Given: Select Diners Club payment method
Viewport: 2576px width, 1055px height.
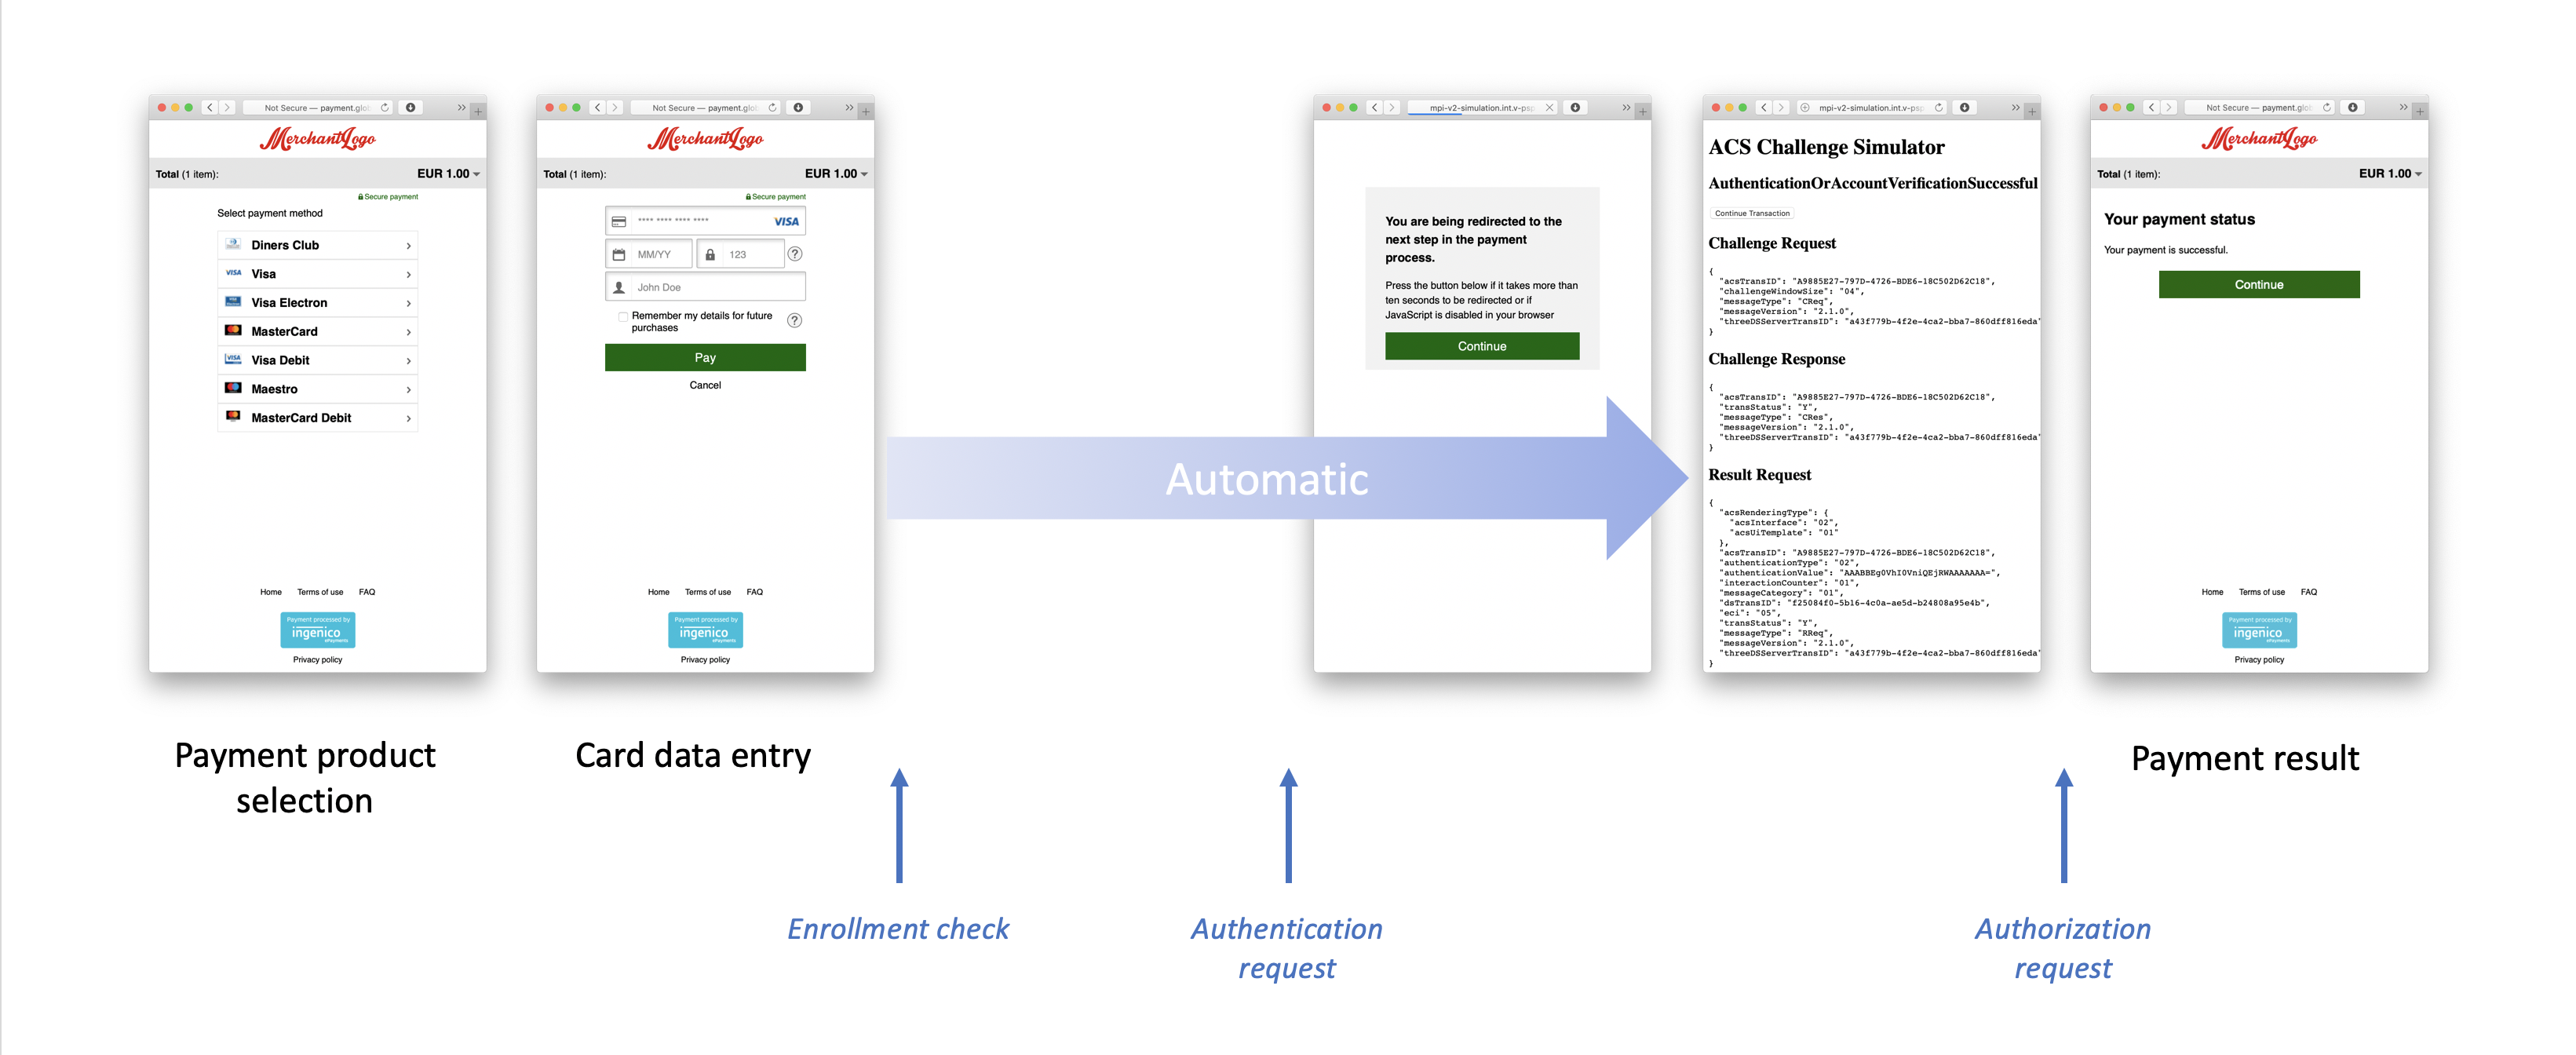Looking at the screenshot, I should pyautogui.click(x=317, y=245).
